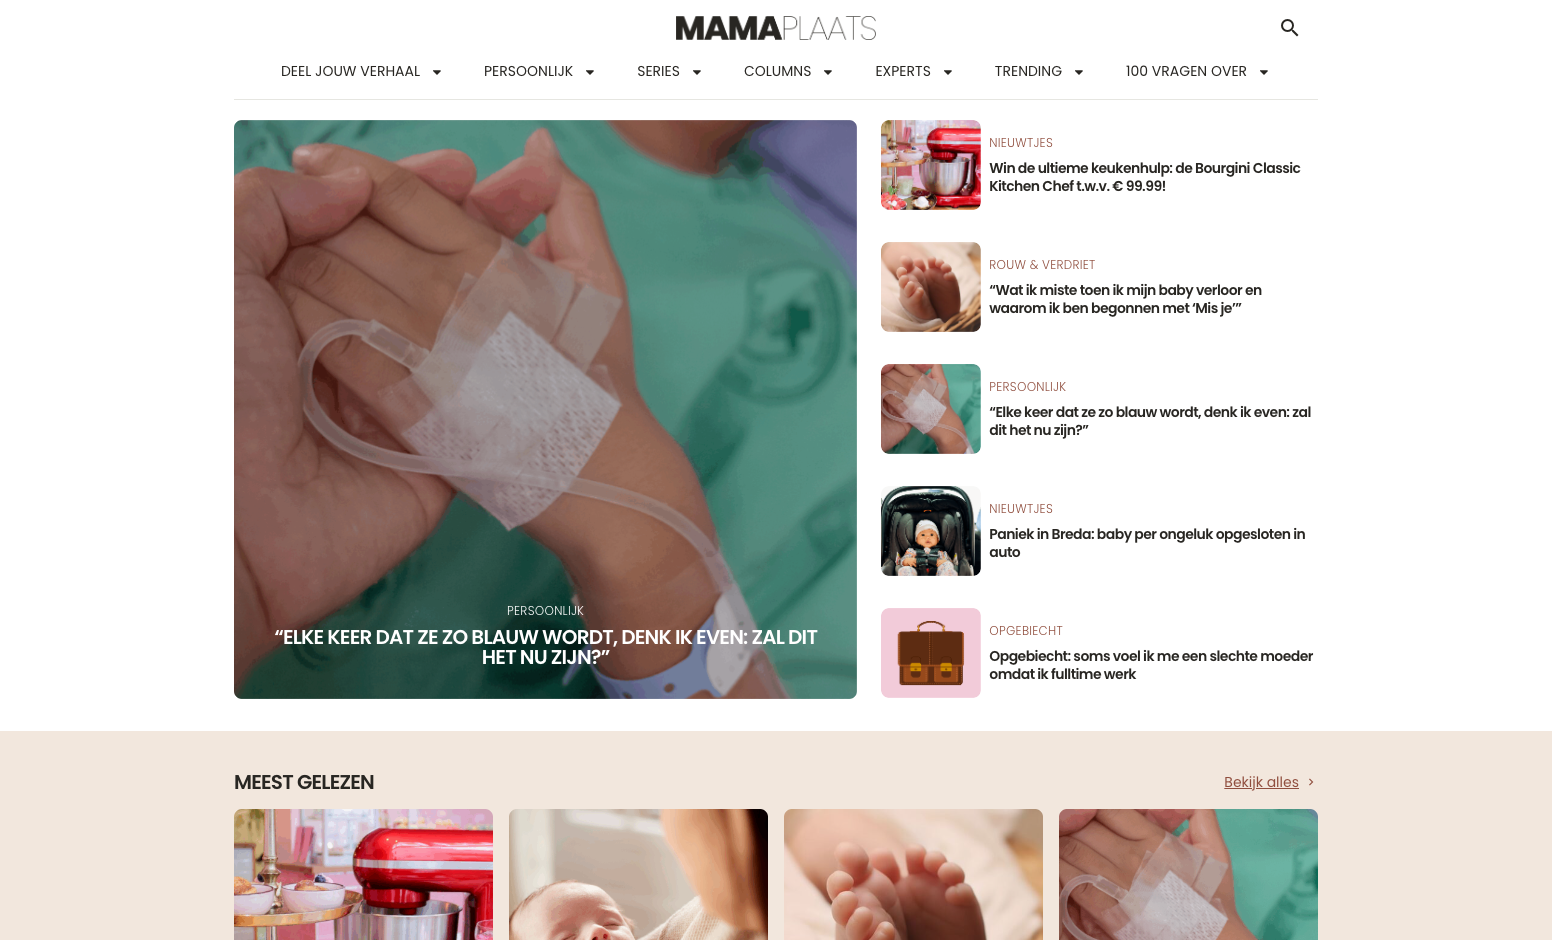Viewport: 1552px width, 940px height.
Task: Open the Columns dropdown arrow
Action: 828,72
